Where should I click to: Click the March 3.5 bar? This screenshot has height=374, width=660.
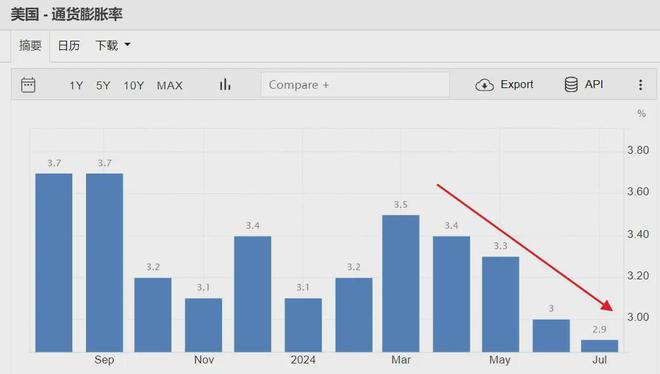(401, 284)
